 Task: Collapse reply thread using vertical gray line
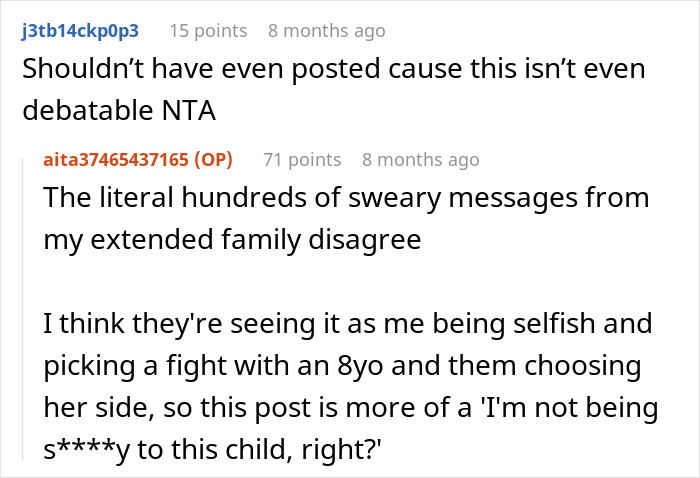(23, 308)
